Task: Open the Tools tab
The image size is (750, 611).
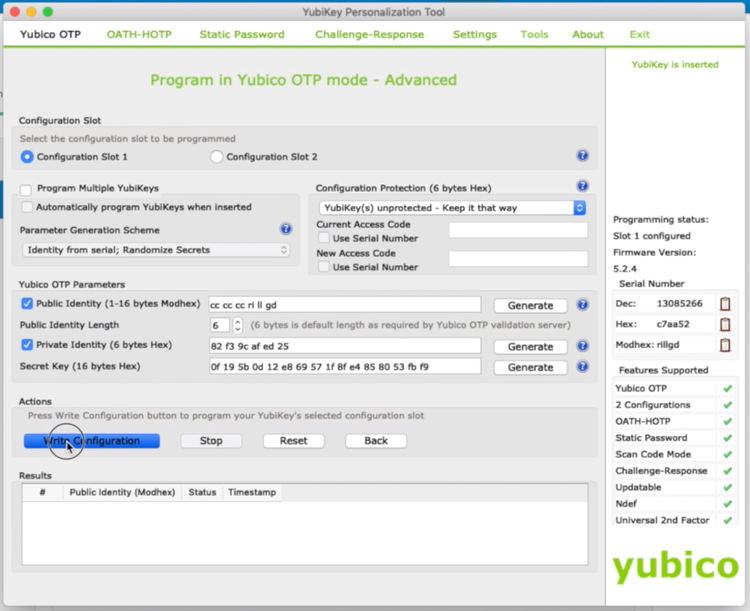Action: pyautogui.click(x=534, y=34)
